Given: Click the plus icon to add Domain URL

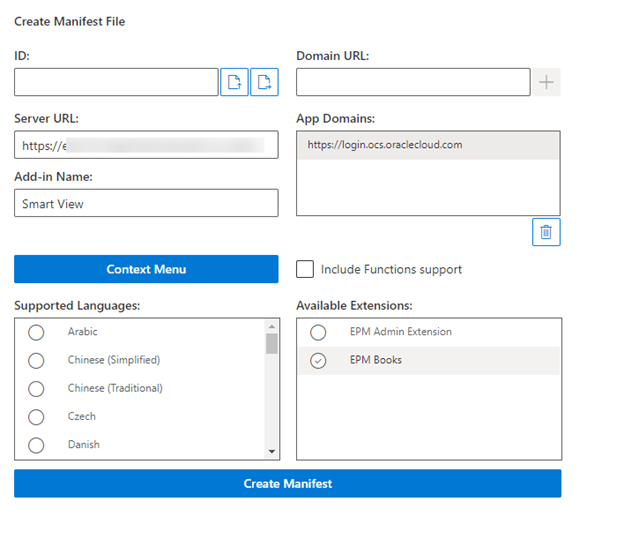Looking at the screenshot, I should [x=546, y=82].
